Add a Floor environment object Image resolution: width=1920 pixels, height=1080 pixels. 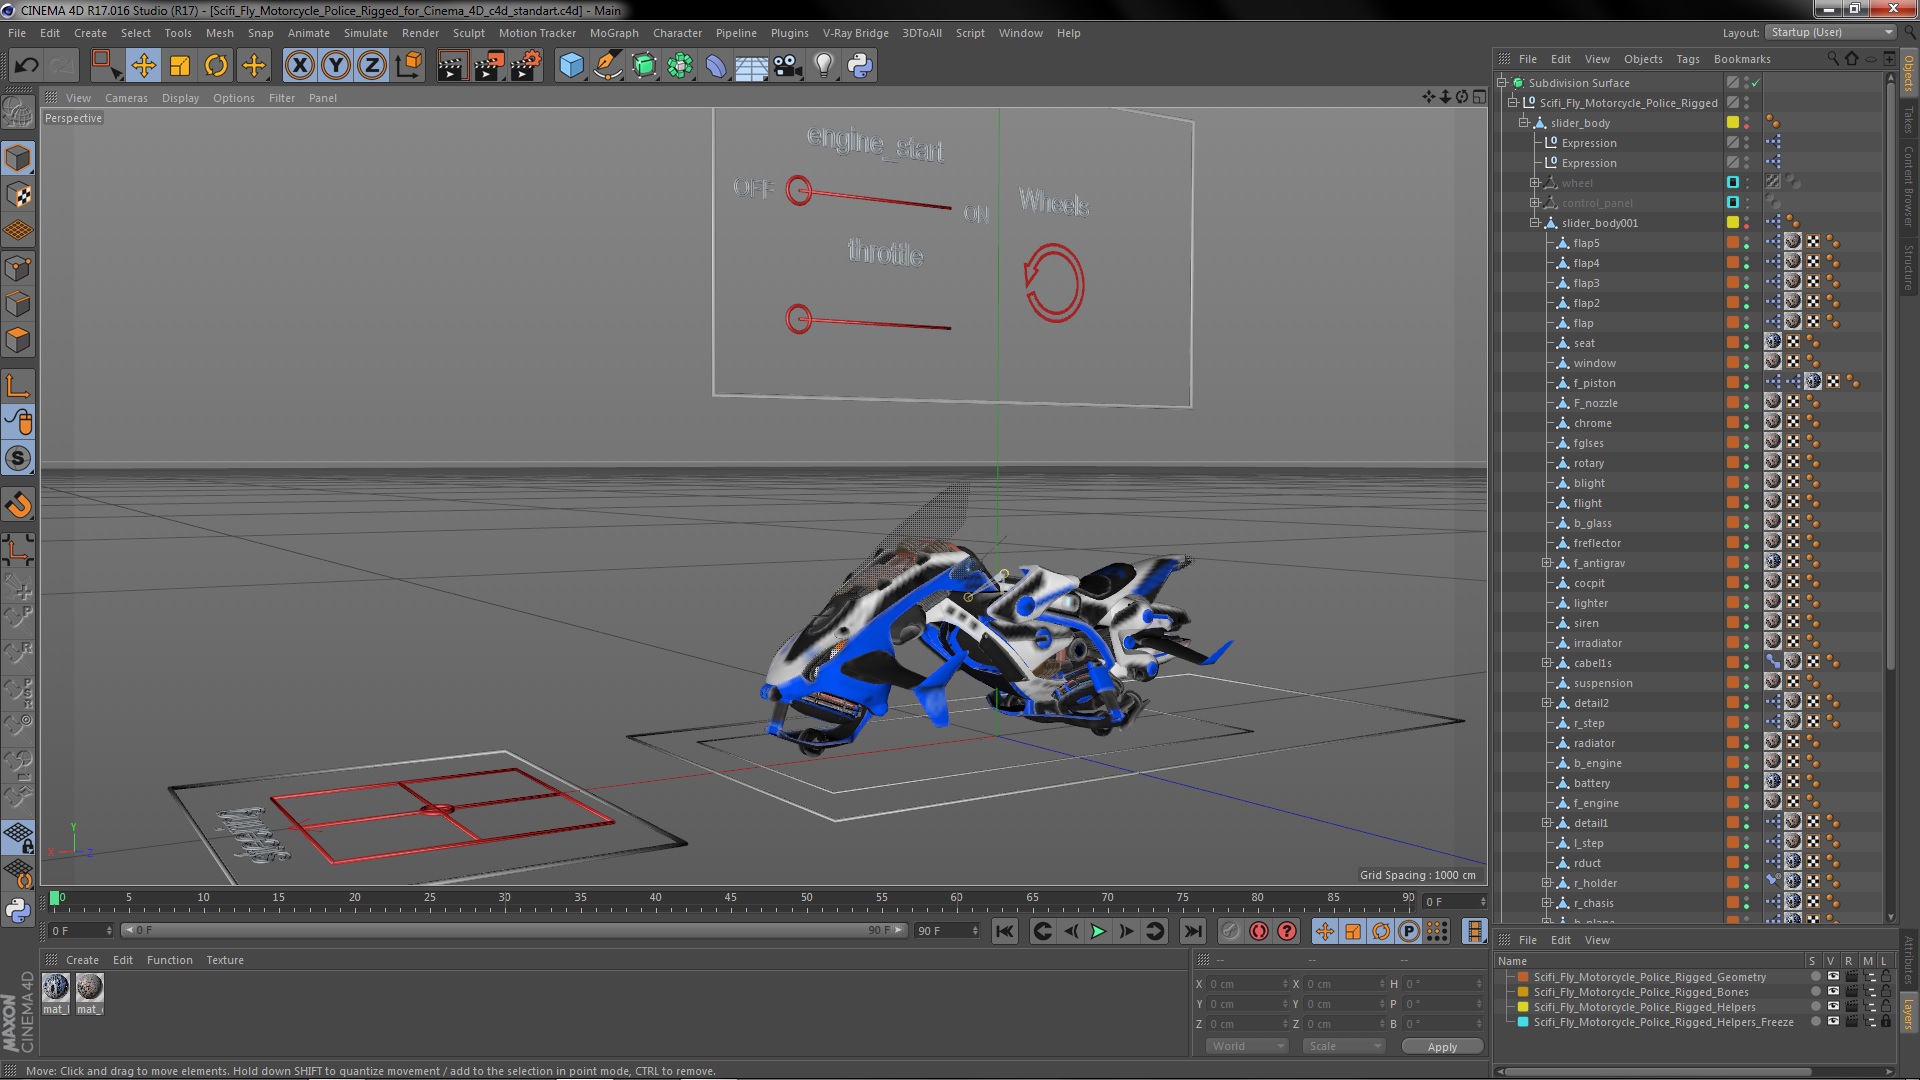[x=751, y=66]
